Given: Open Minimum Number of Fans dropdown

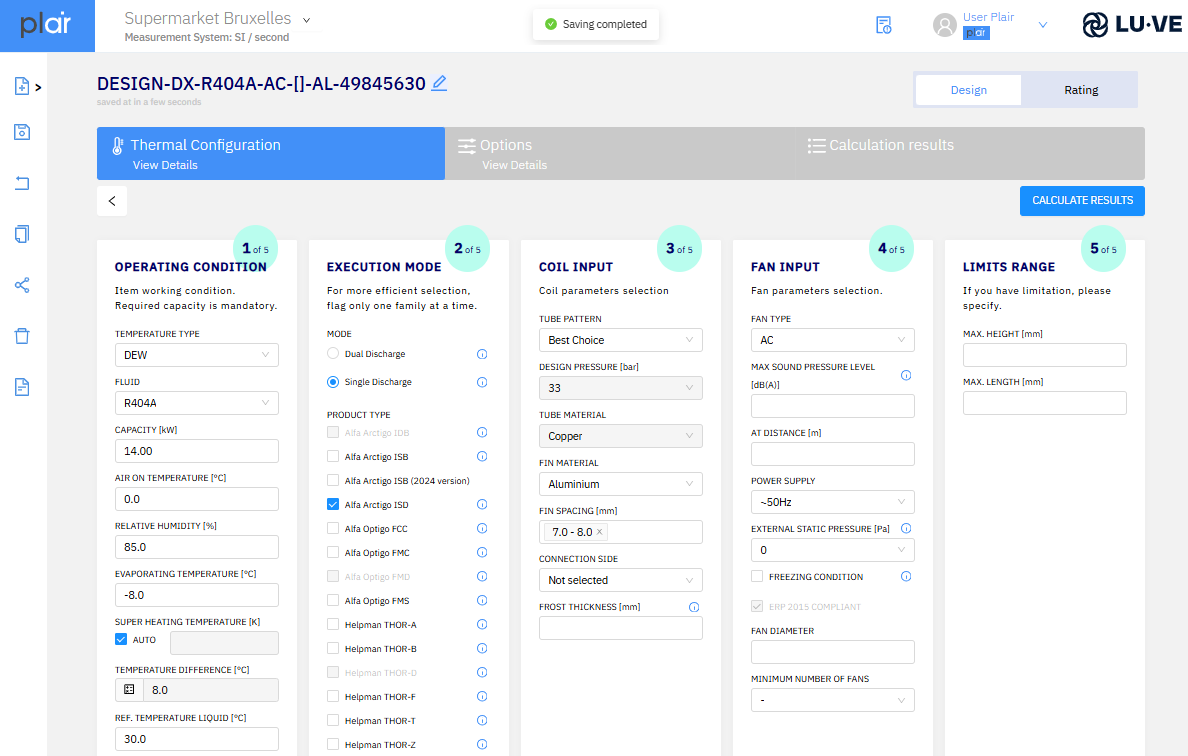Looking at the screenshot, I should (833, 700).
